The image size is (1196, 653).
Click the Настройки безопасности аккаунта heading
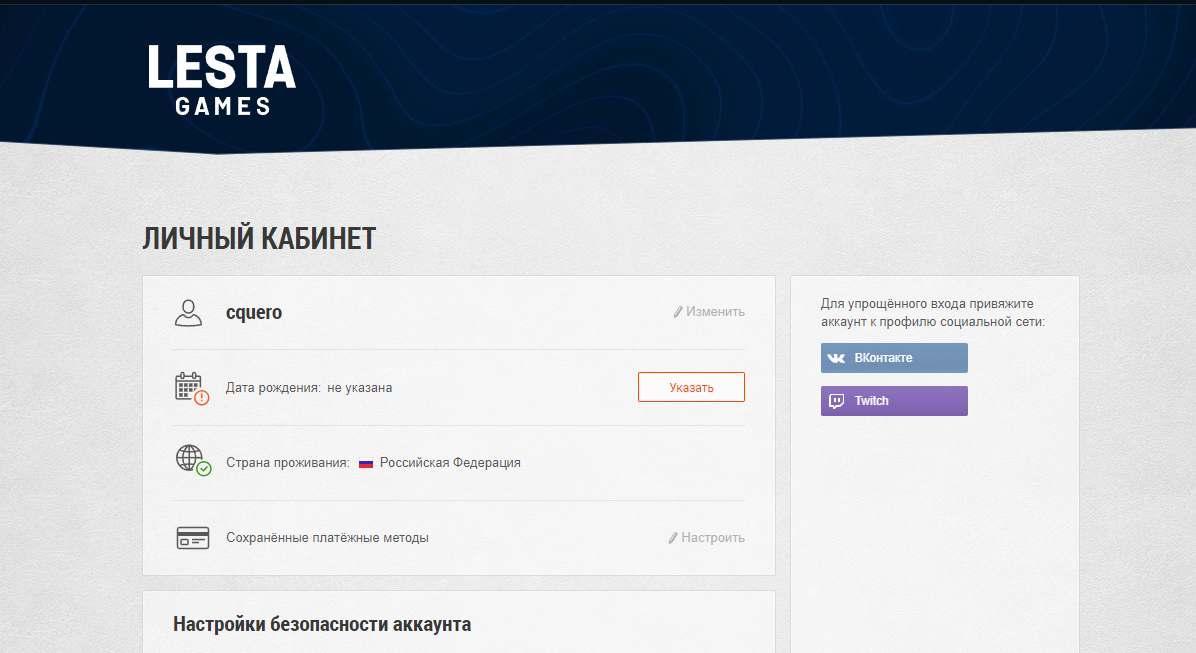(x=322, y=625)
